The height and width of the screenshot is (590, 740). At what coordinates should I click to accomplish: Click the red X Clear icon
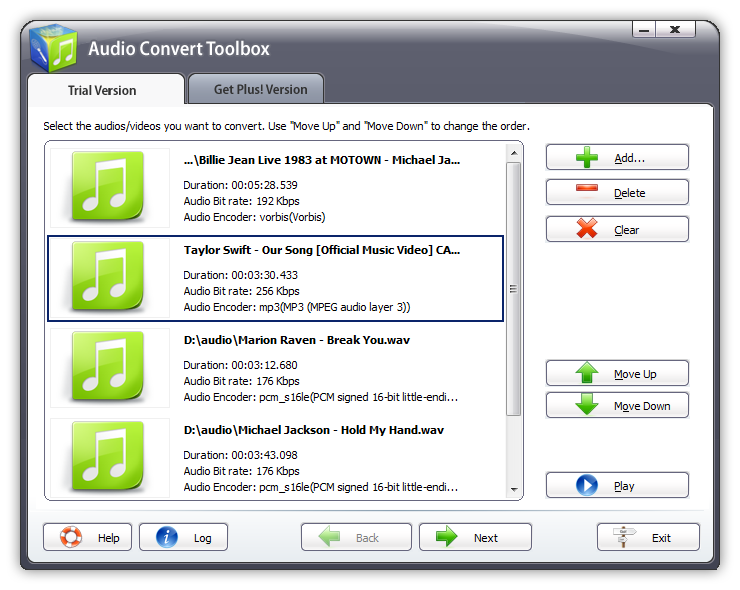point(587,228)
